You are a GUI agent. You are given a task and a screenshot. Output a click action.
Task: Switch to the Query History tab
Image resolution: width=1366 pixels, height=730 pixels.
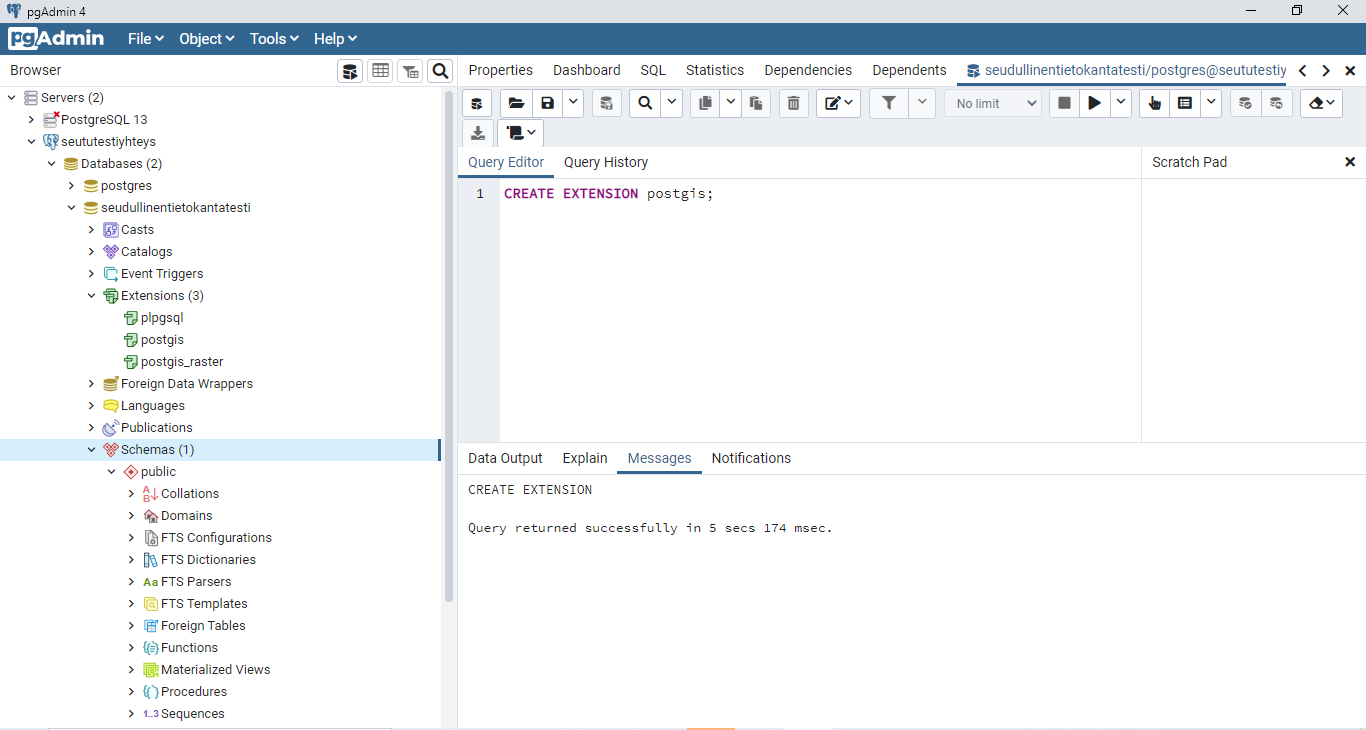point(605,162)
